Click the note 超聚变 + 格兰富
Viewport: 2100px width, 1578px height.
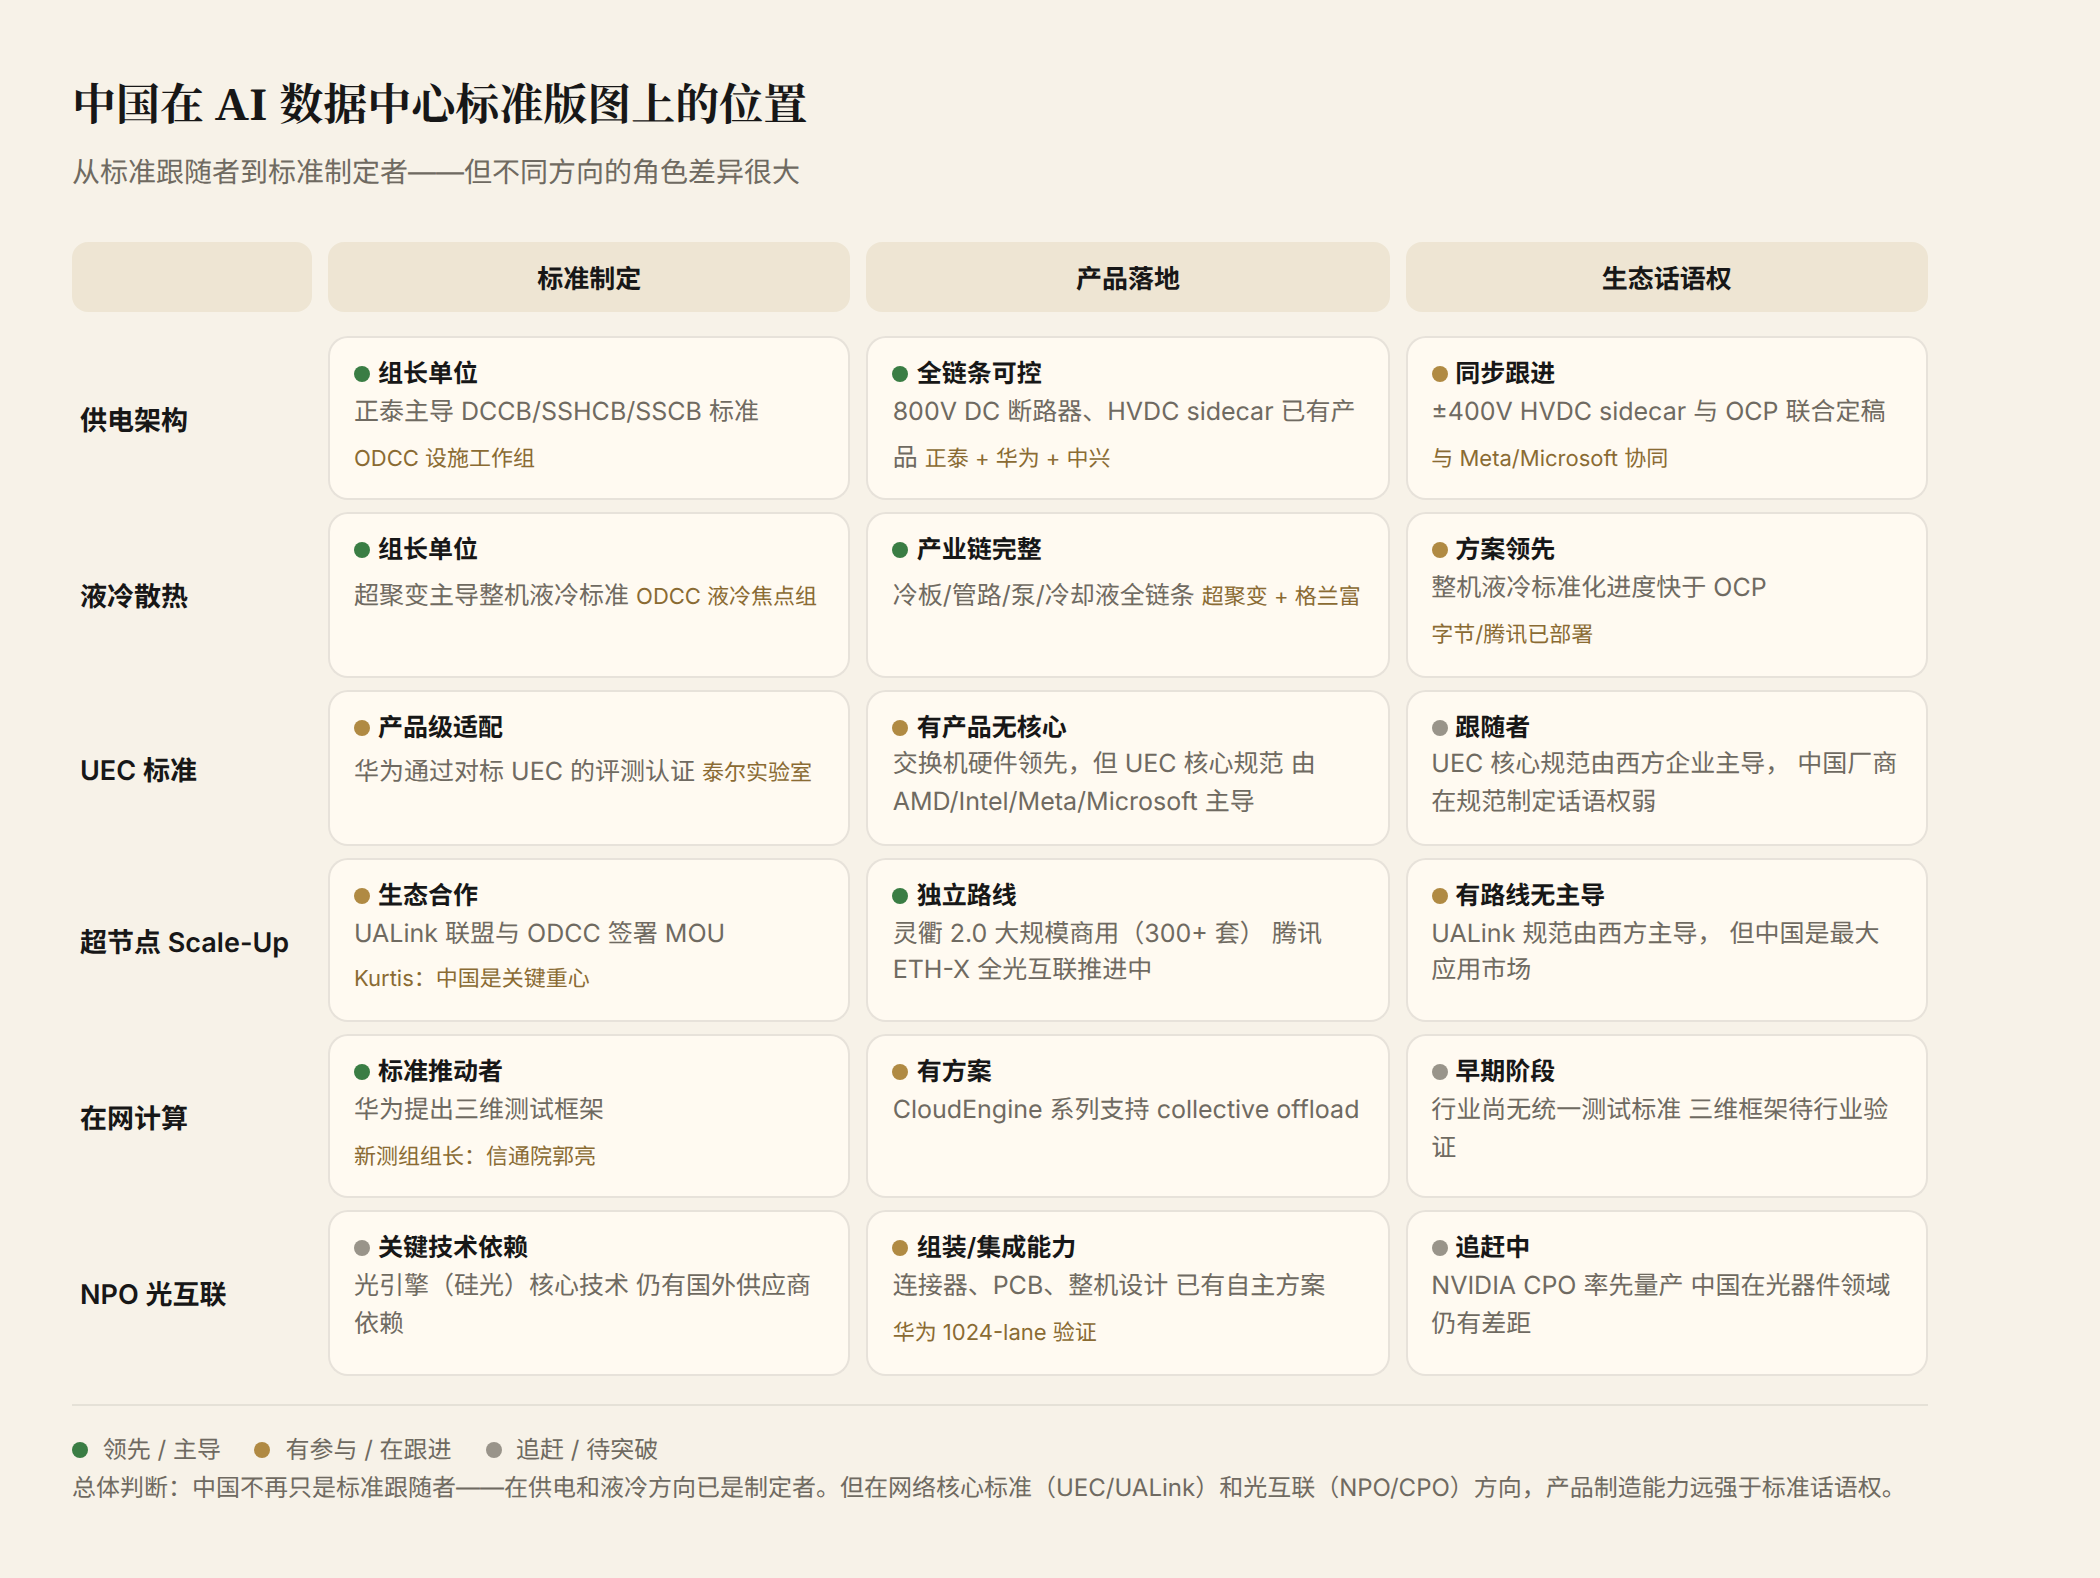point(1281,596)
